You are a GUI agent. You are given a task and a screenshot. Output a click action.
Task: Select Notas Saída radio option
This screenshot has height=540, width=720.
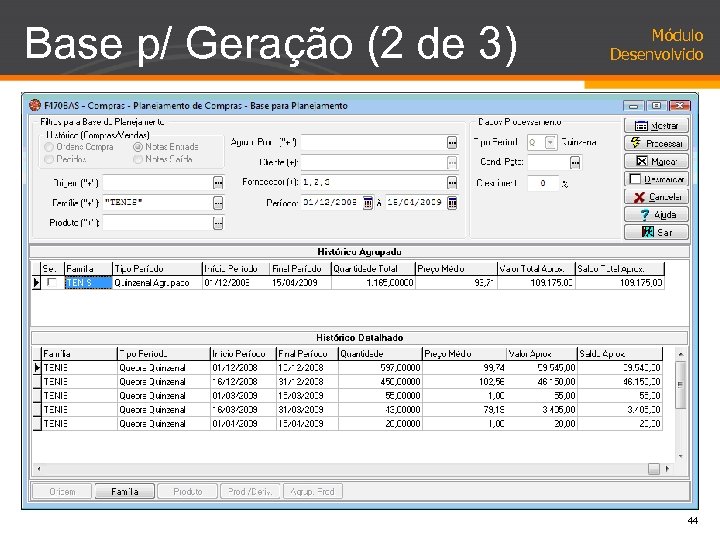coord(138,159)
